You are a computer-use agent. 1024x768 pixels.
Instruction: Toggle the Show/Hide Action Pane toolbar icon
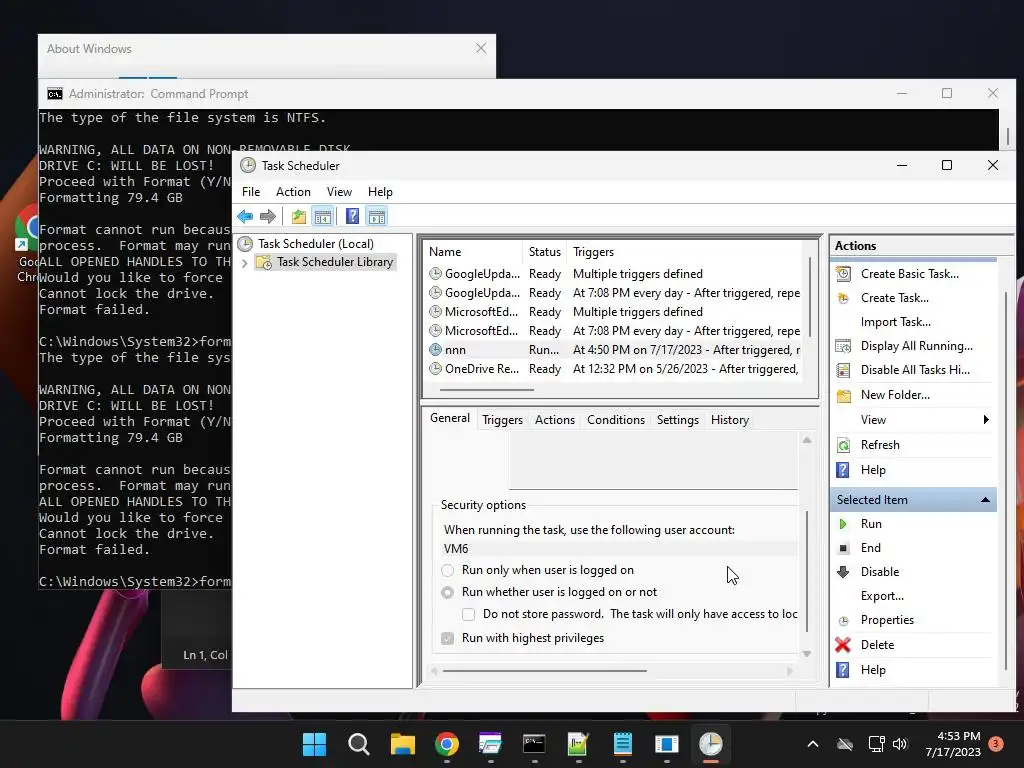tap(377, 216)
